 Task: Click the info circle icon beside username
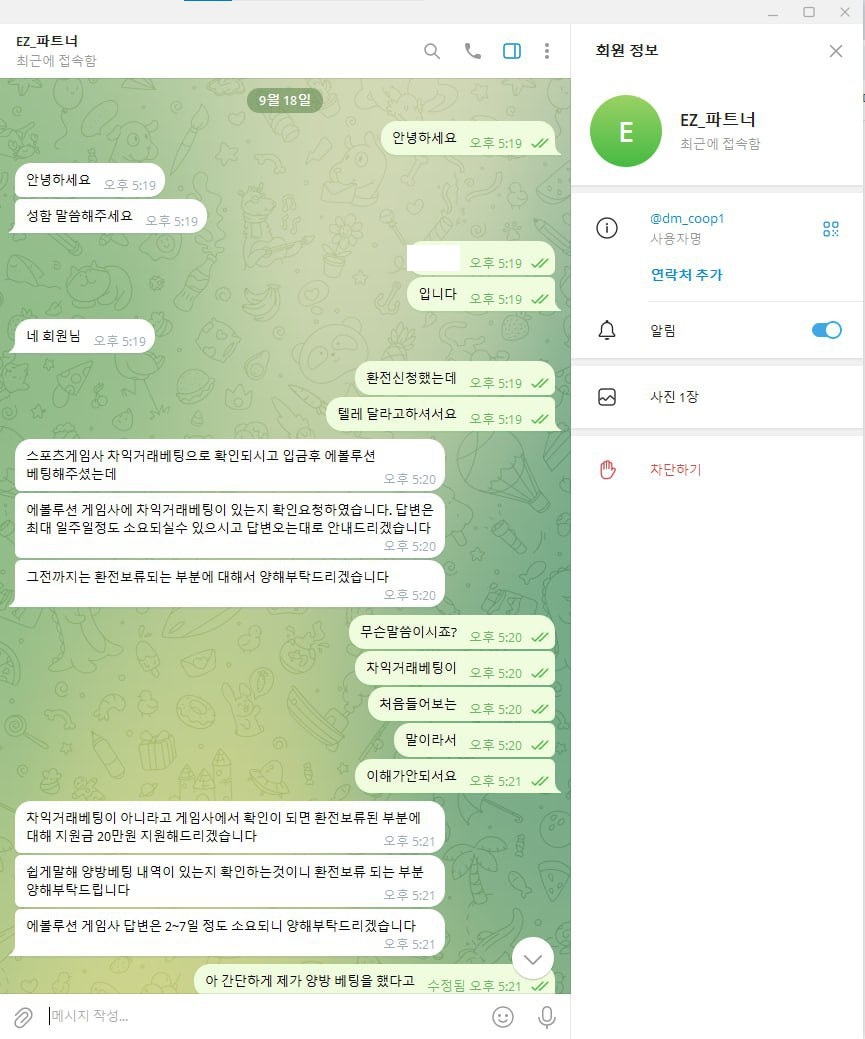[x=607, y=228]
